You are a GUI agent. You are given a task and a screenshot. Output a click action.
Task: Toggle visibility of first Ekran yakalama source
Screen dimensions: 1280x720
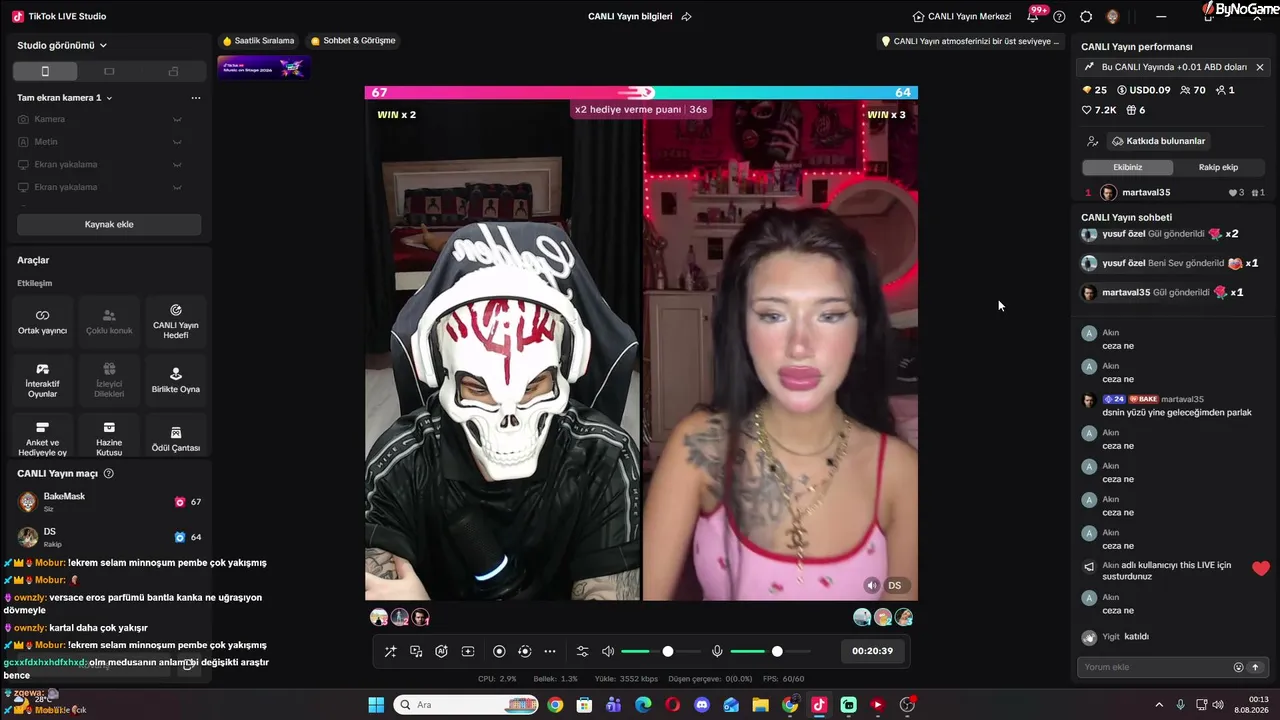[177, 165]
